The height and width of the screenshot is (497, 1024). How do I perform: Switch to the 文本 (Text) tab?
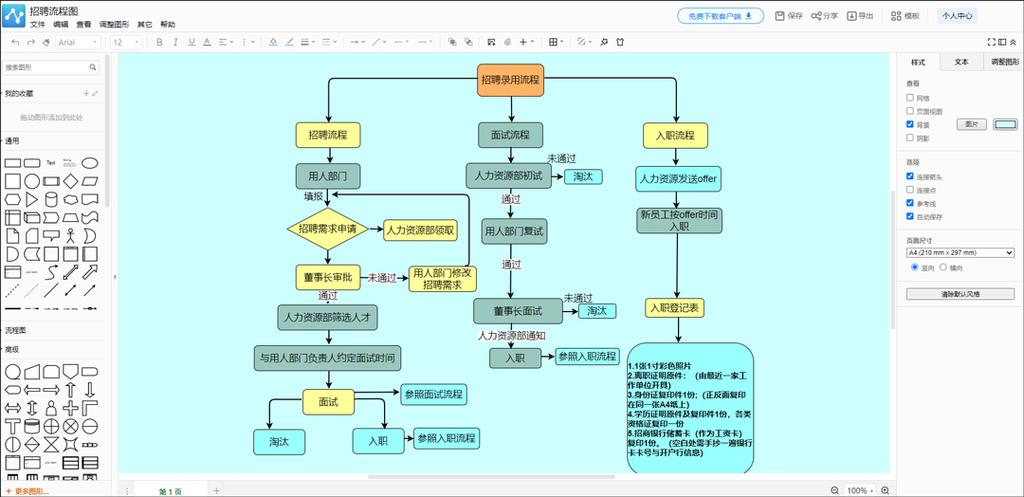tap(961, 62)
